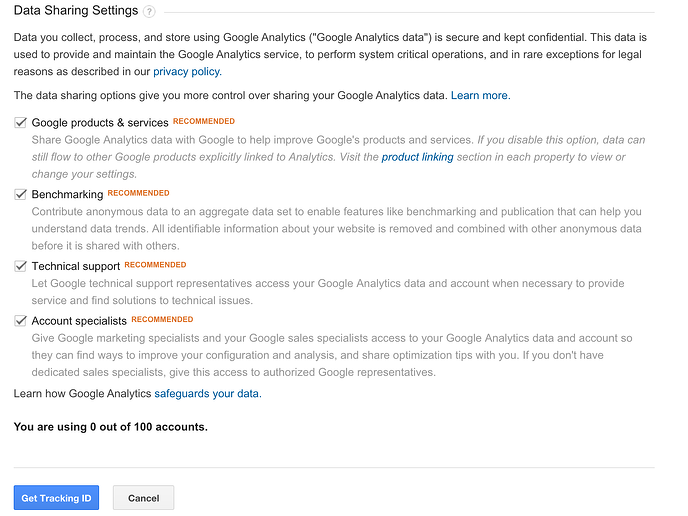
Task: Uncheck Google products & services checkbox
Action: pos(20,122)
